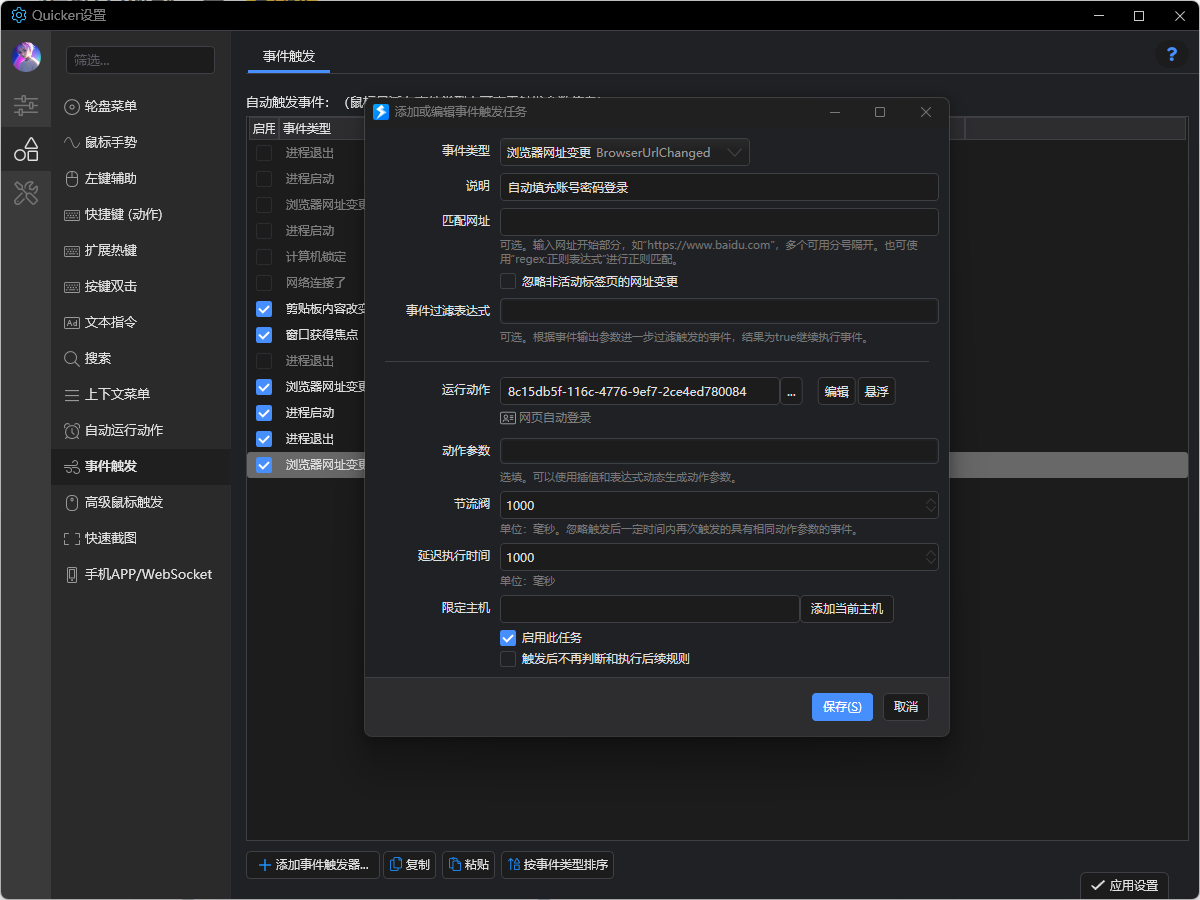
Task: Click 编辑 next to the run action
Action: tap(836, 391)
